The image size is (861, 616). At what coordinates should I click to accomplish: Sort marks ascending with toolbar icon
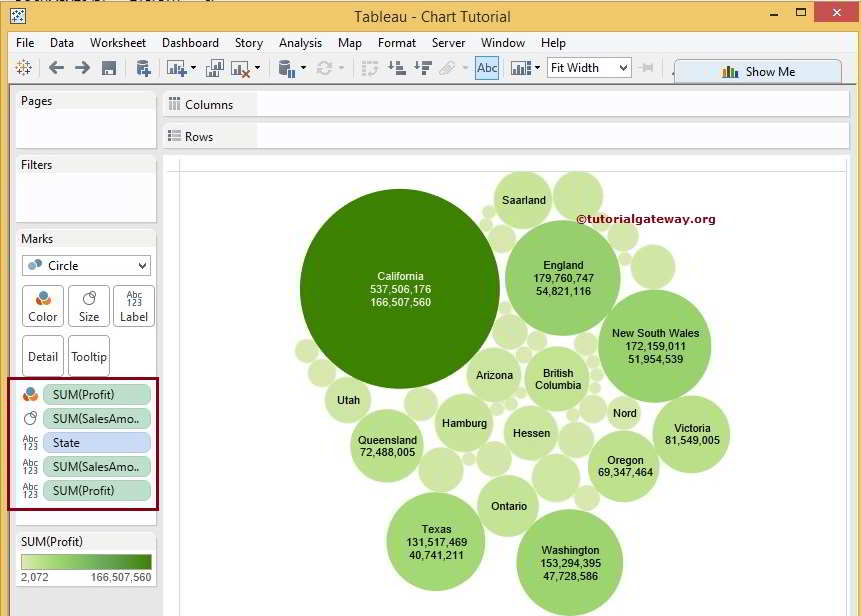coord(397,68)
